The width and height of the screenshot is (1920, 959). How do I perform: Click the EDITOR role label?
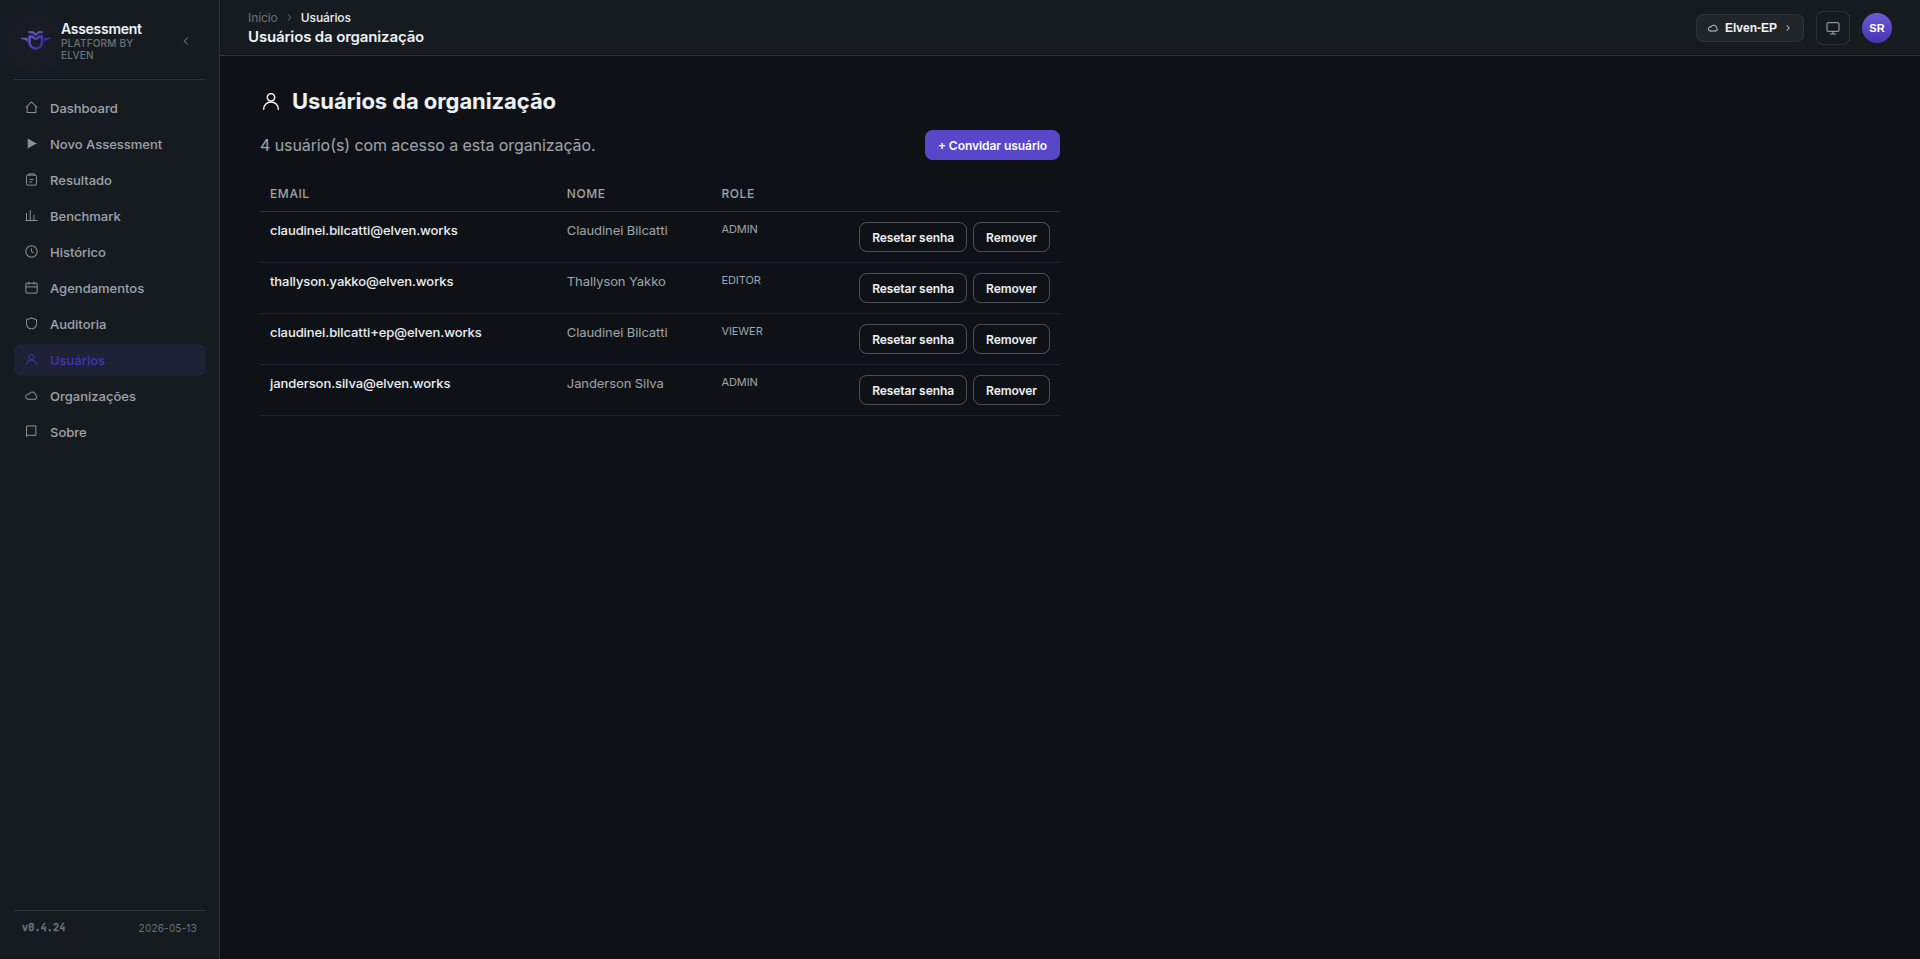741,281
